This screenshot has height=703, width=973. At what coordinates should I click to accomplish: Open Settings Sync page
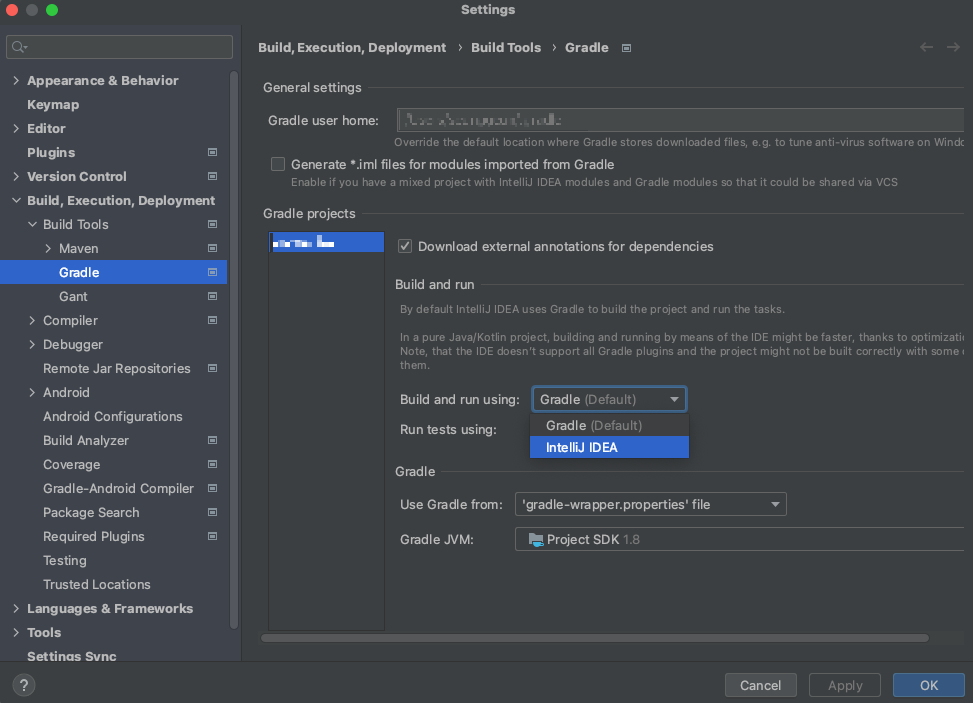[71, 656]
